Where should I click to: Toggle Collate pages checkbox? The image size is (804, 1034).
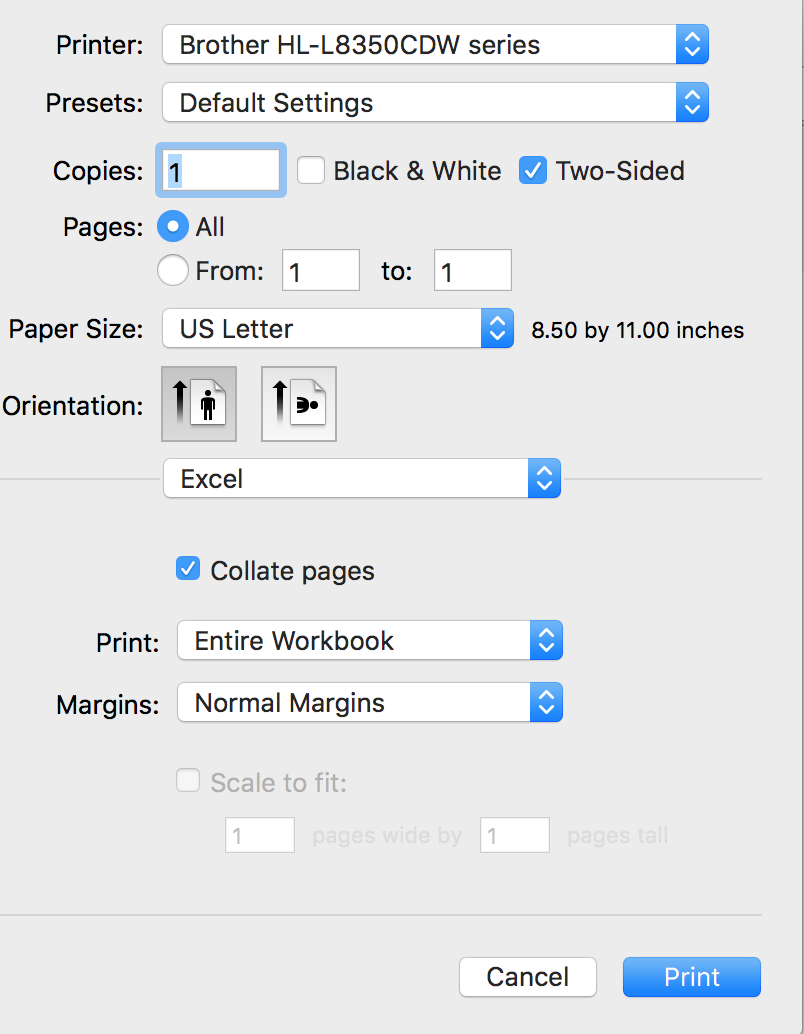click(x=188, y=570)
